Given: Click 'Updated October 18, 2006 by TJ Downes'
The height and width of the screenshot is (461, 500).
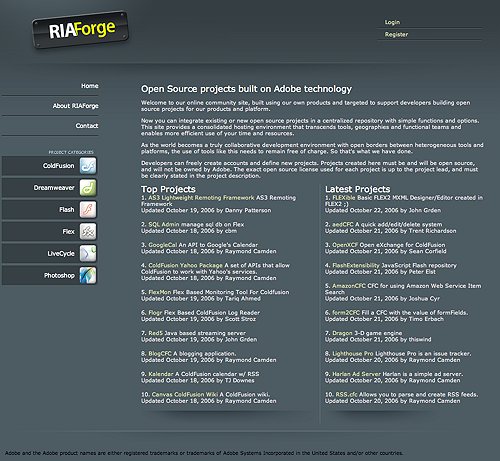Looking at the screenshot, I should click(x=198, y=380).
